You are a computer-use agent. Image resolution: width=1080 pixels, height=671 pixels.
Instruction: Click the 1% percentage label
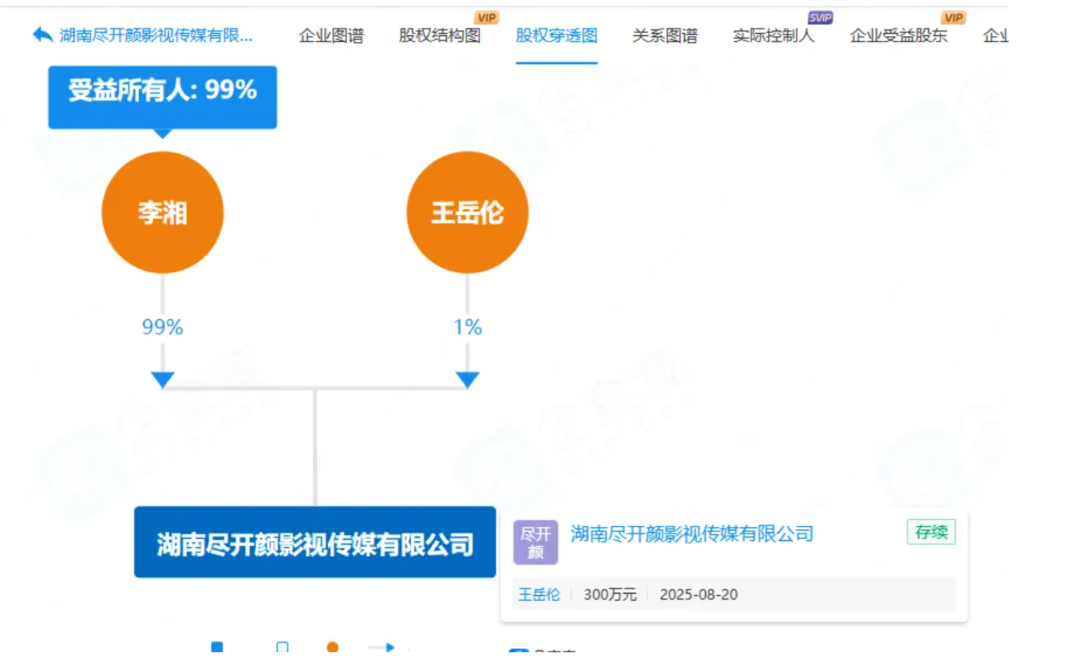pos(468,326)
